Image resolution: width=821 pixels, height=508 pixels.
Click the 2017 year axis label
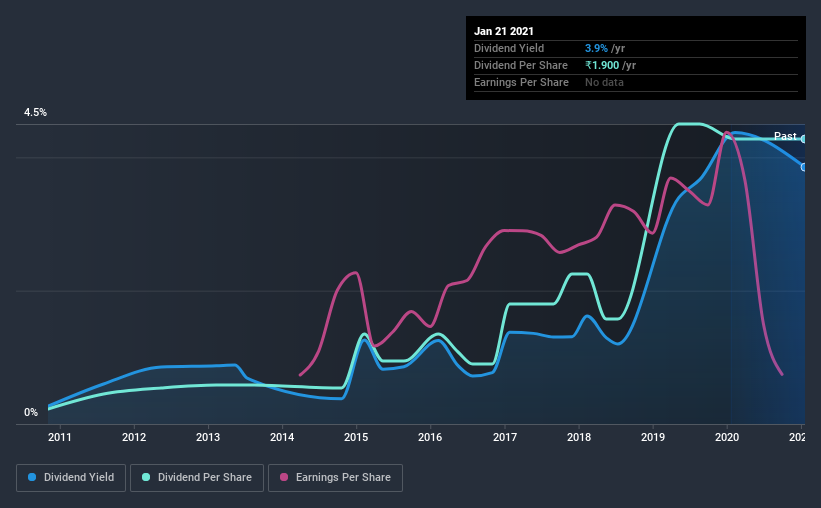(505, 437)
